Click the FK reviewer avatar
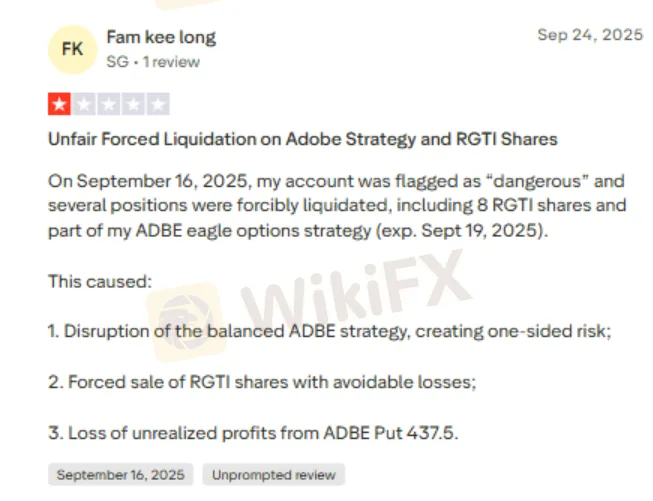 (72, 49)
